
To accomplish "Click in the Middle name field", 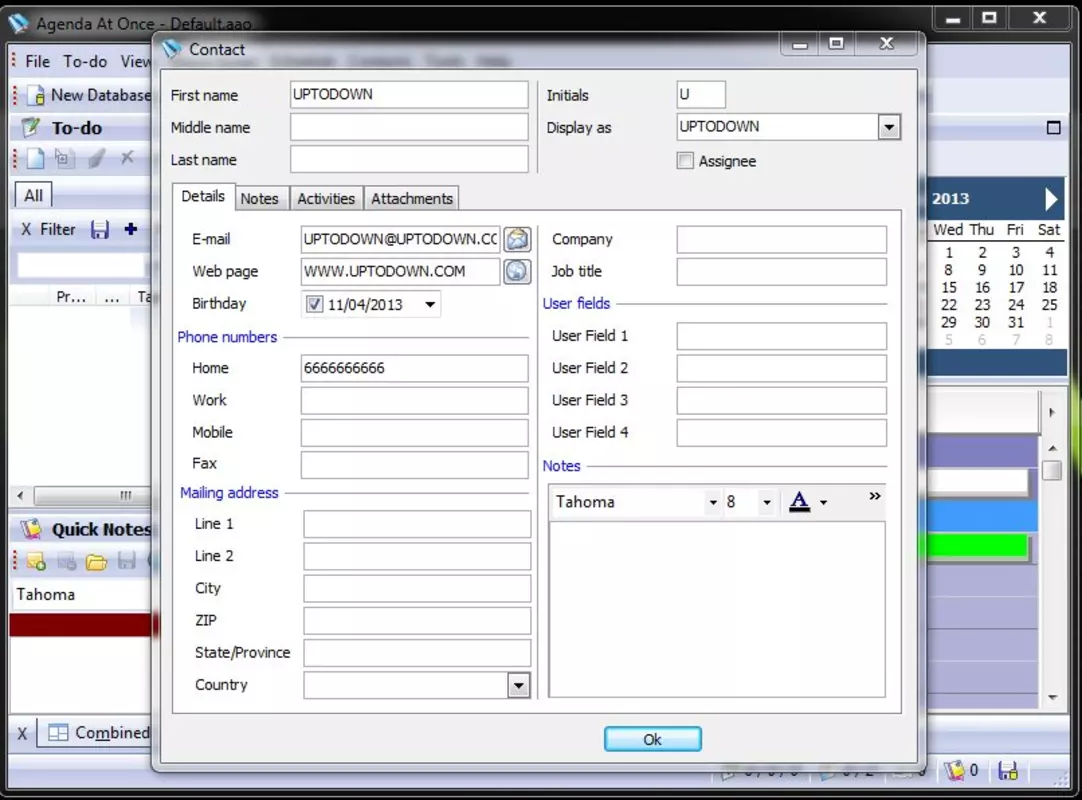I will [409, 127].
